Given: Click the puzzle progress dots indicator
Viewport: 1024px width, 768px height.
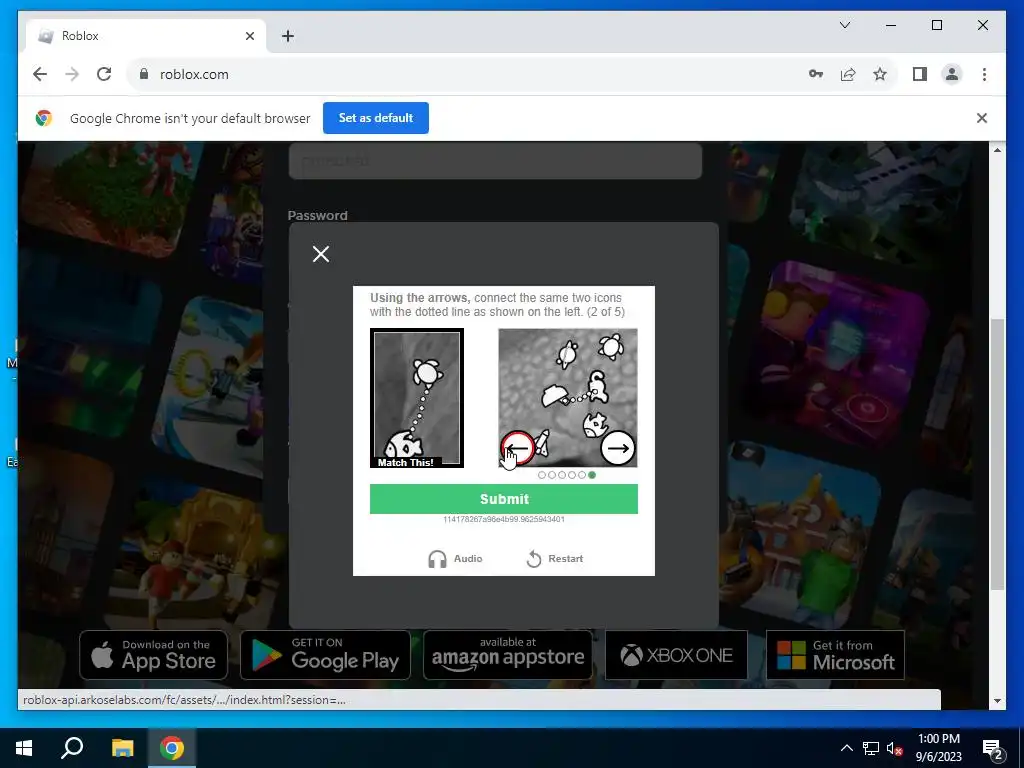Looking at the screenshot, I should coord(566,475).
